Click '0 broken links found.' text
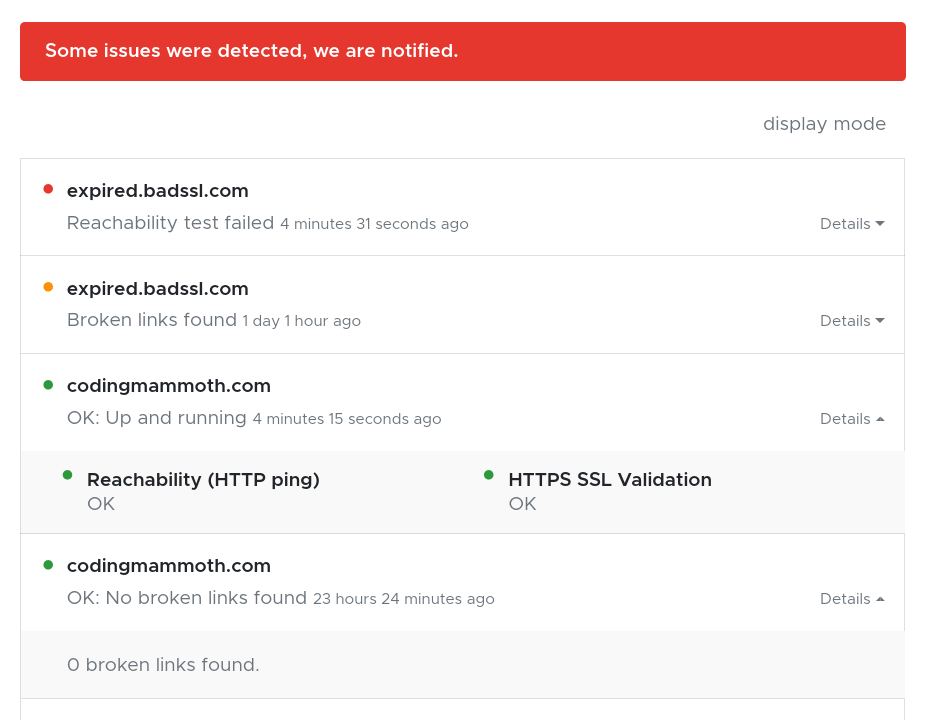 pos(163,665)
